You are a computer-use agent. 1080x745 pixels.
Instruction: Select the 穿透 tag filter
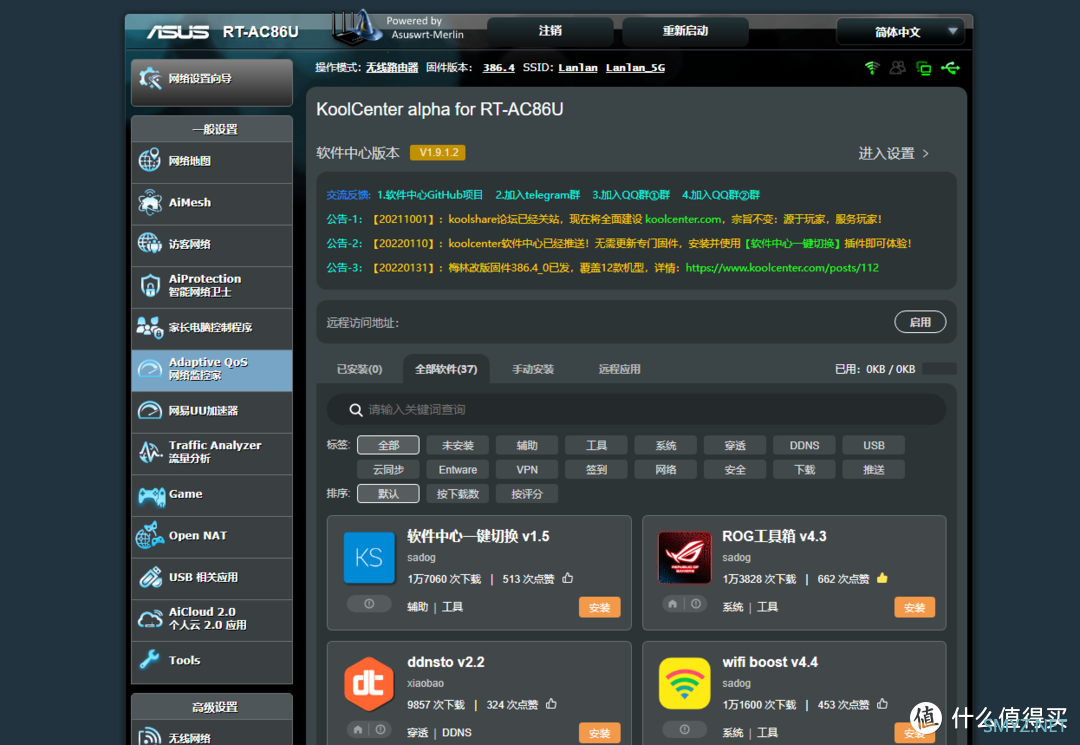tap(735, 445)
